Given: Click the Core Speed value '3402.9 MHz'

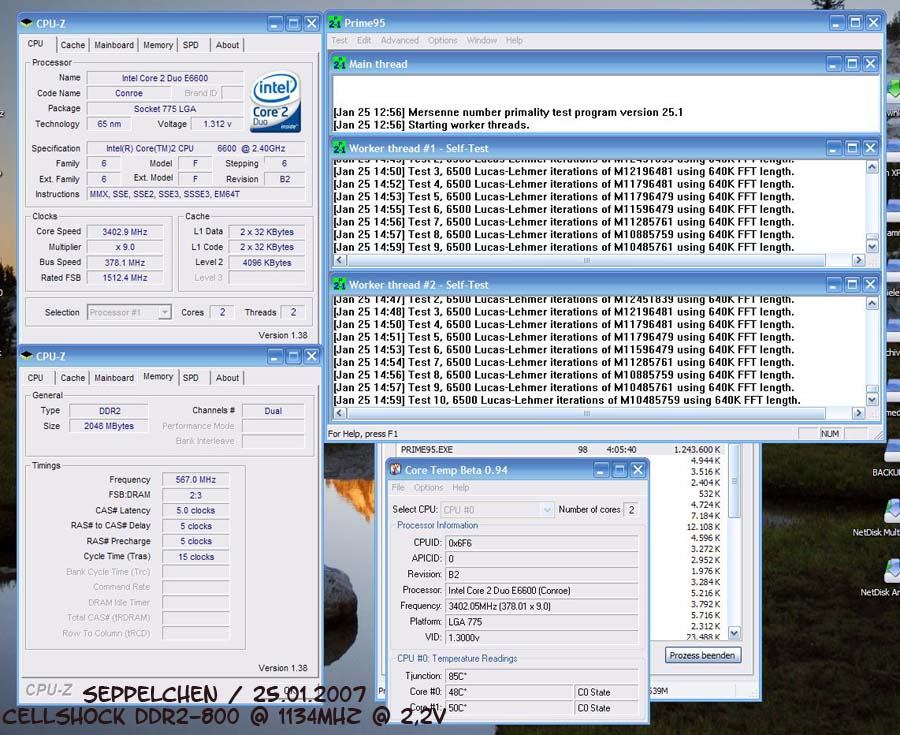Looking at the screenshot, I should click(125, 232).
